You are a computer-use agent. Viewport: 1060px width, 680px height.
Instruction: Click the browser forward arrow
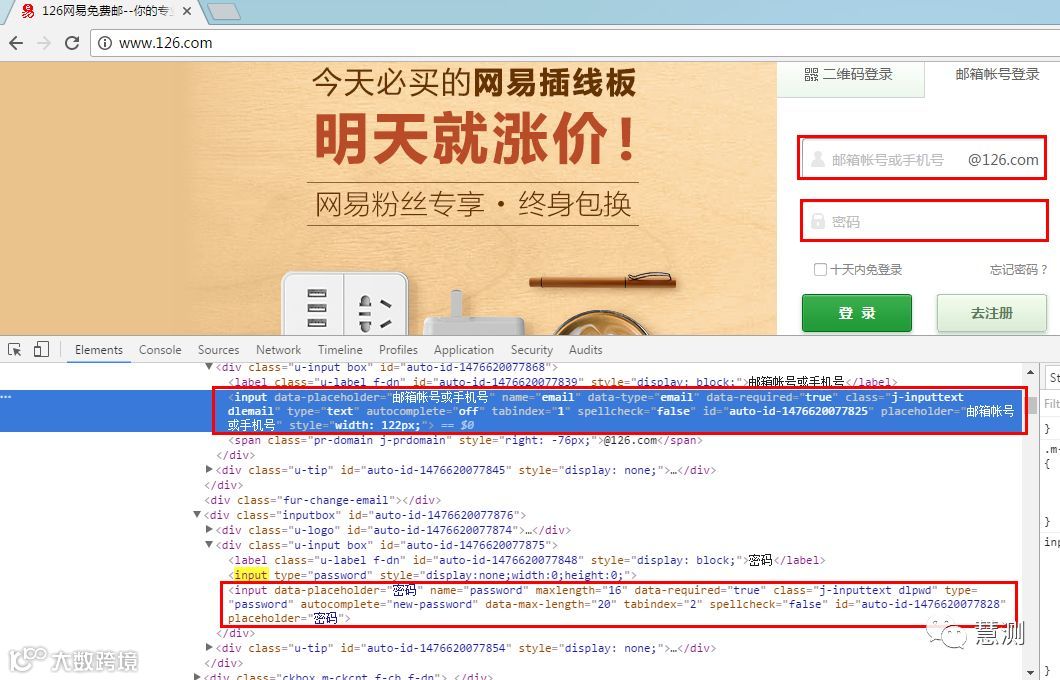[44, 43]
